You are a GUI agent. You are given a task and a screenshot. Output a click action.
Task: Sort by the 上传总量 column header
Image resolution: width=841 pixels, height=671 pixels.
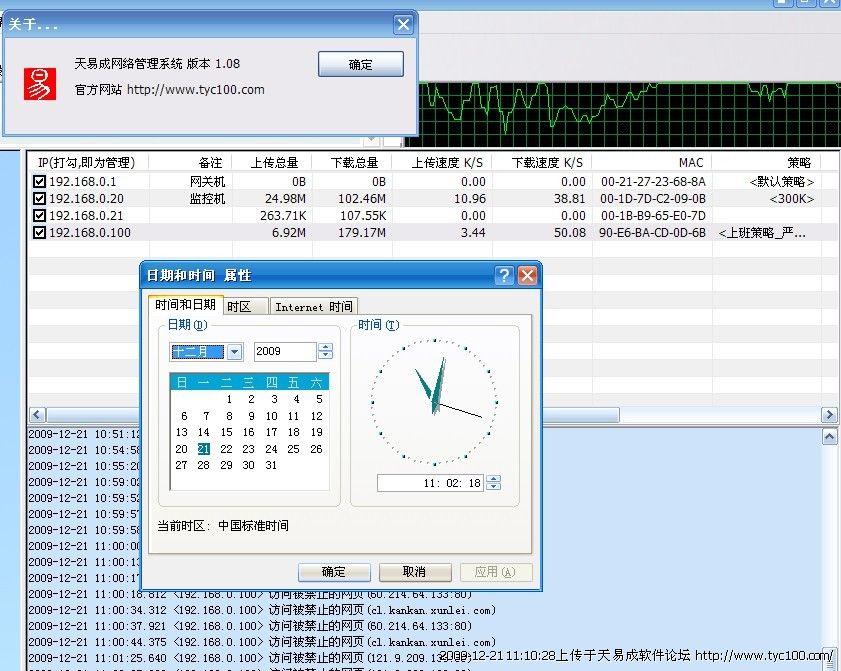pyautogui.click(x=272, y=163)
